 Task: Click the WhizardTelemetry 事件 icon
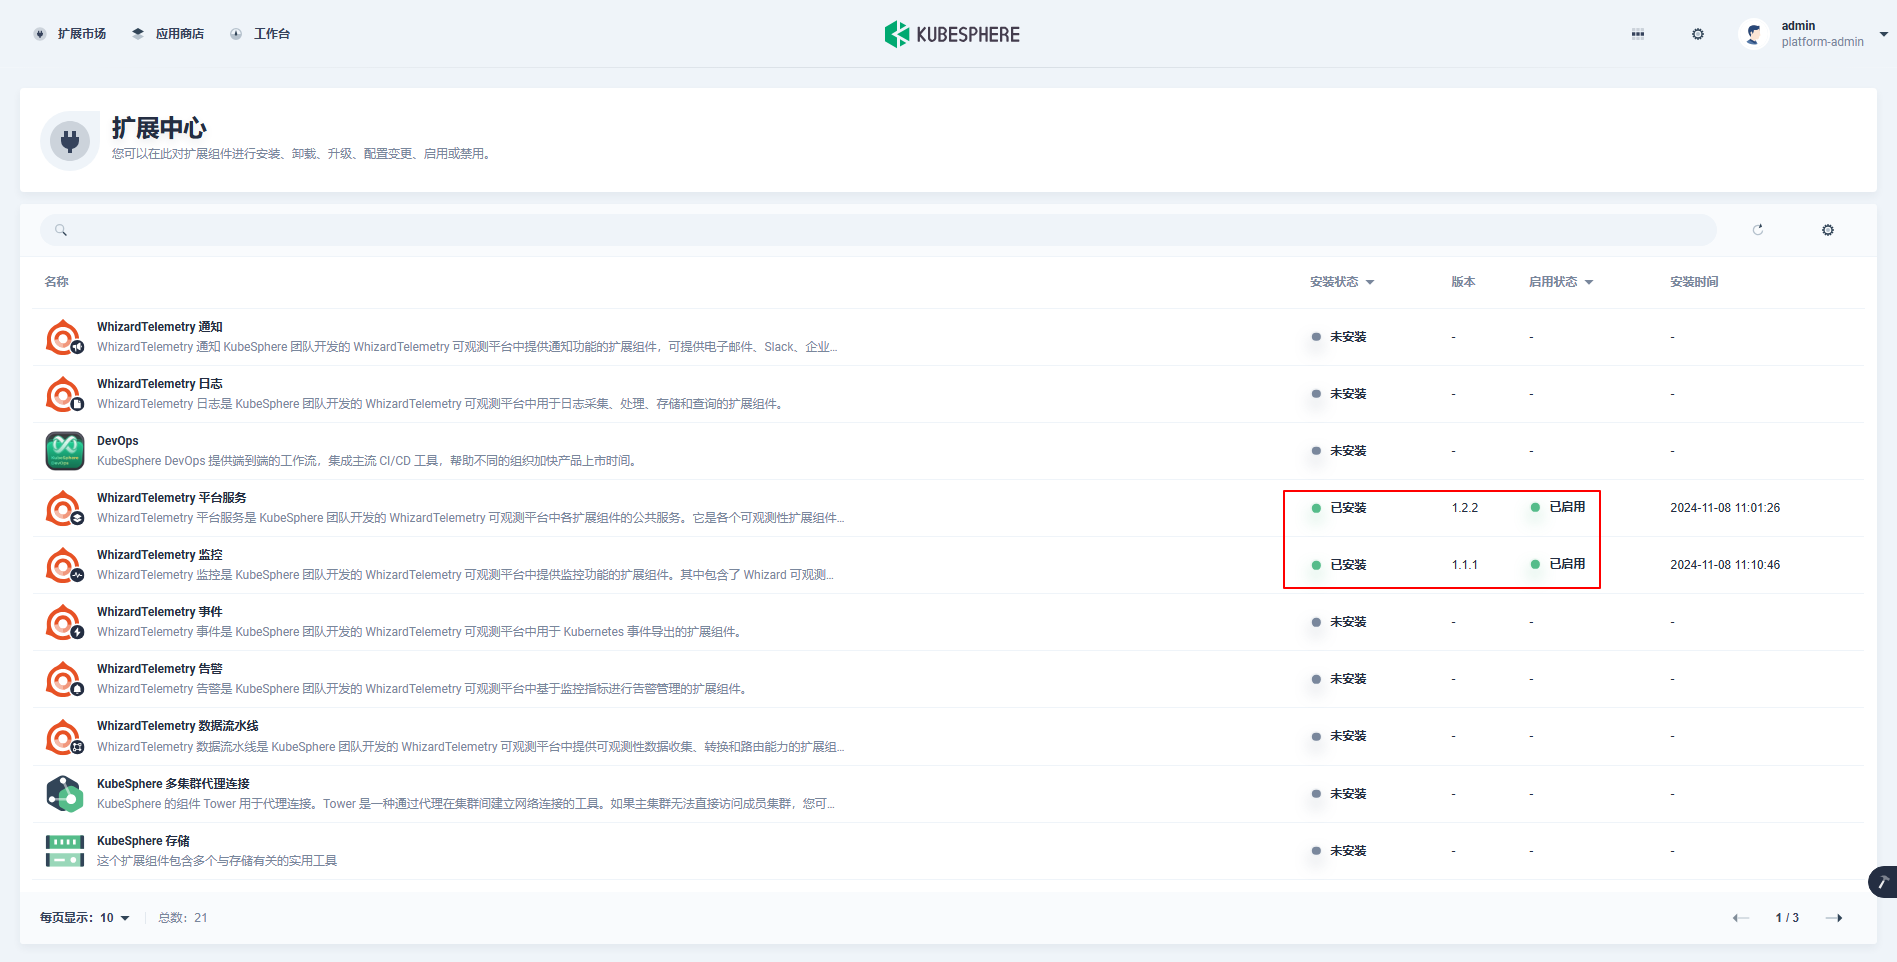click(x=65, y=622)
